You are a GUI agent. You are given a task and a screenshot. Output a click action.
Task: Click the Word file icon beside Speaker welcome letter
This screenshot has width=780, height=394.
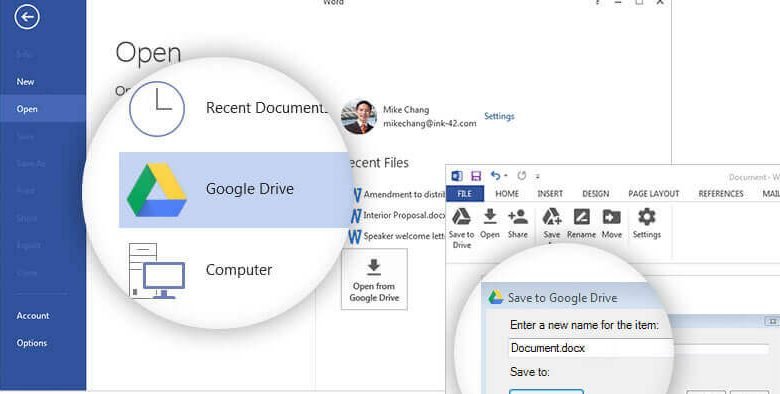point(355,236)
